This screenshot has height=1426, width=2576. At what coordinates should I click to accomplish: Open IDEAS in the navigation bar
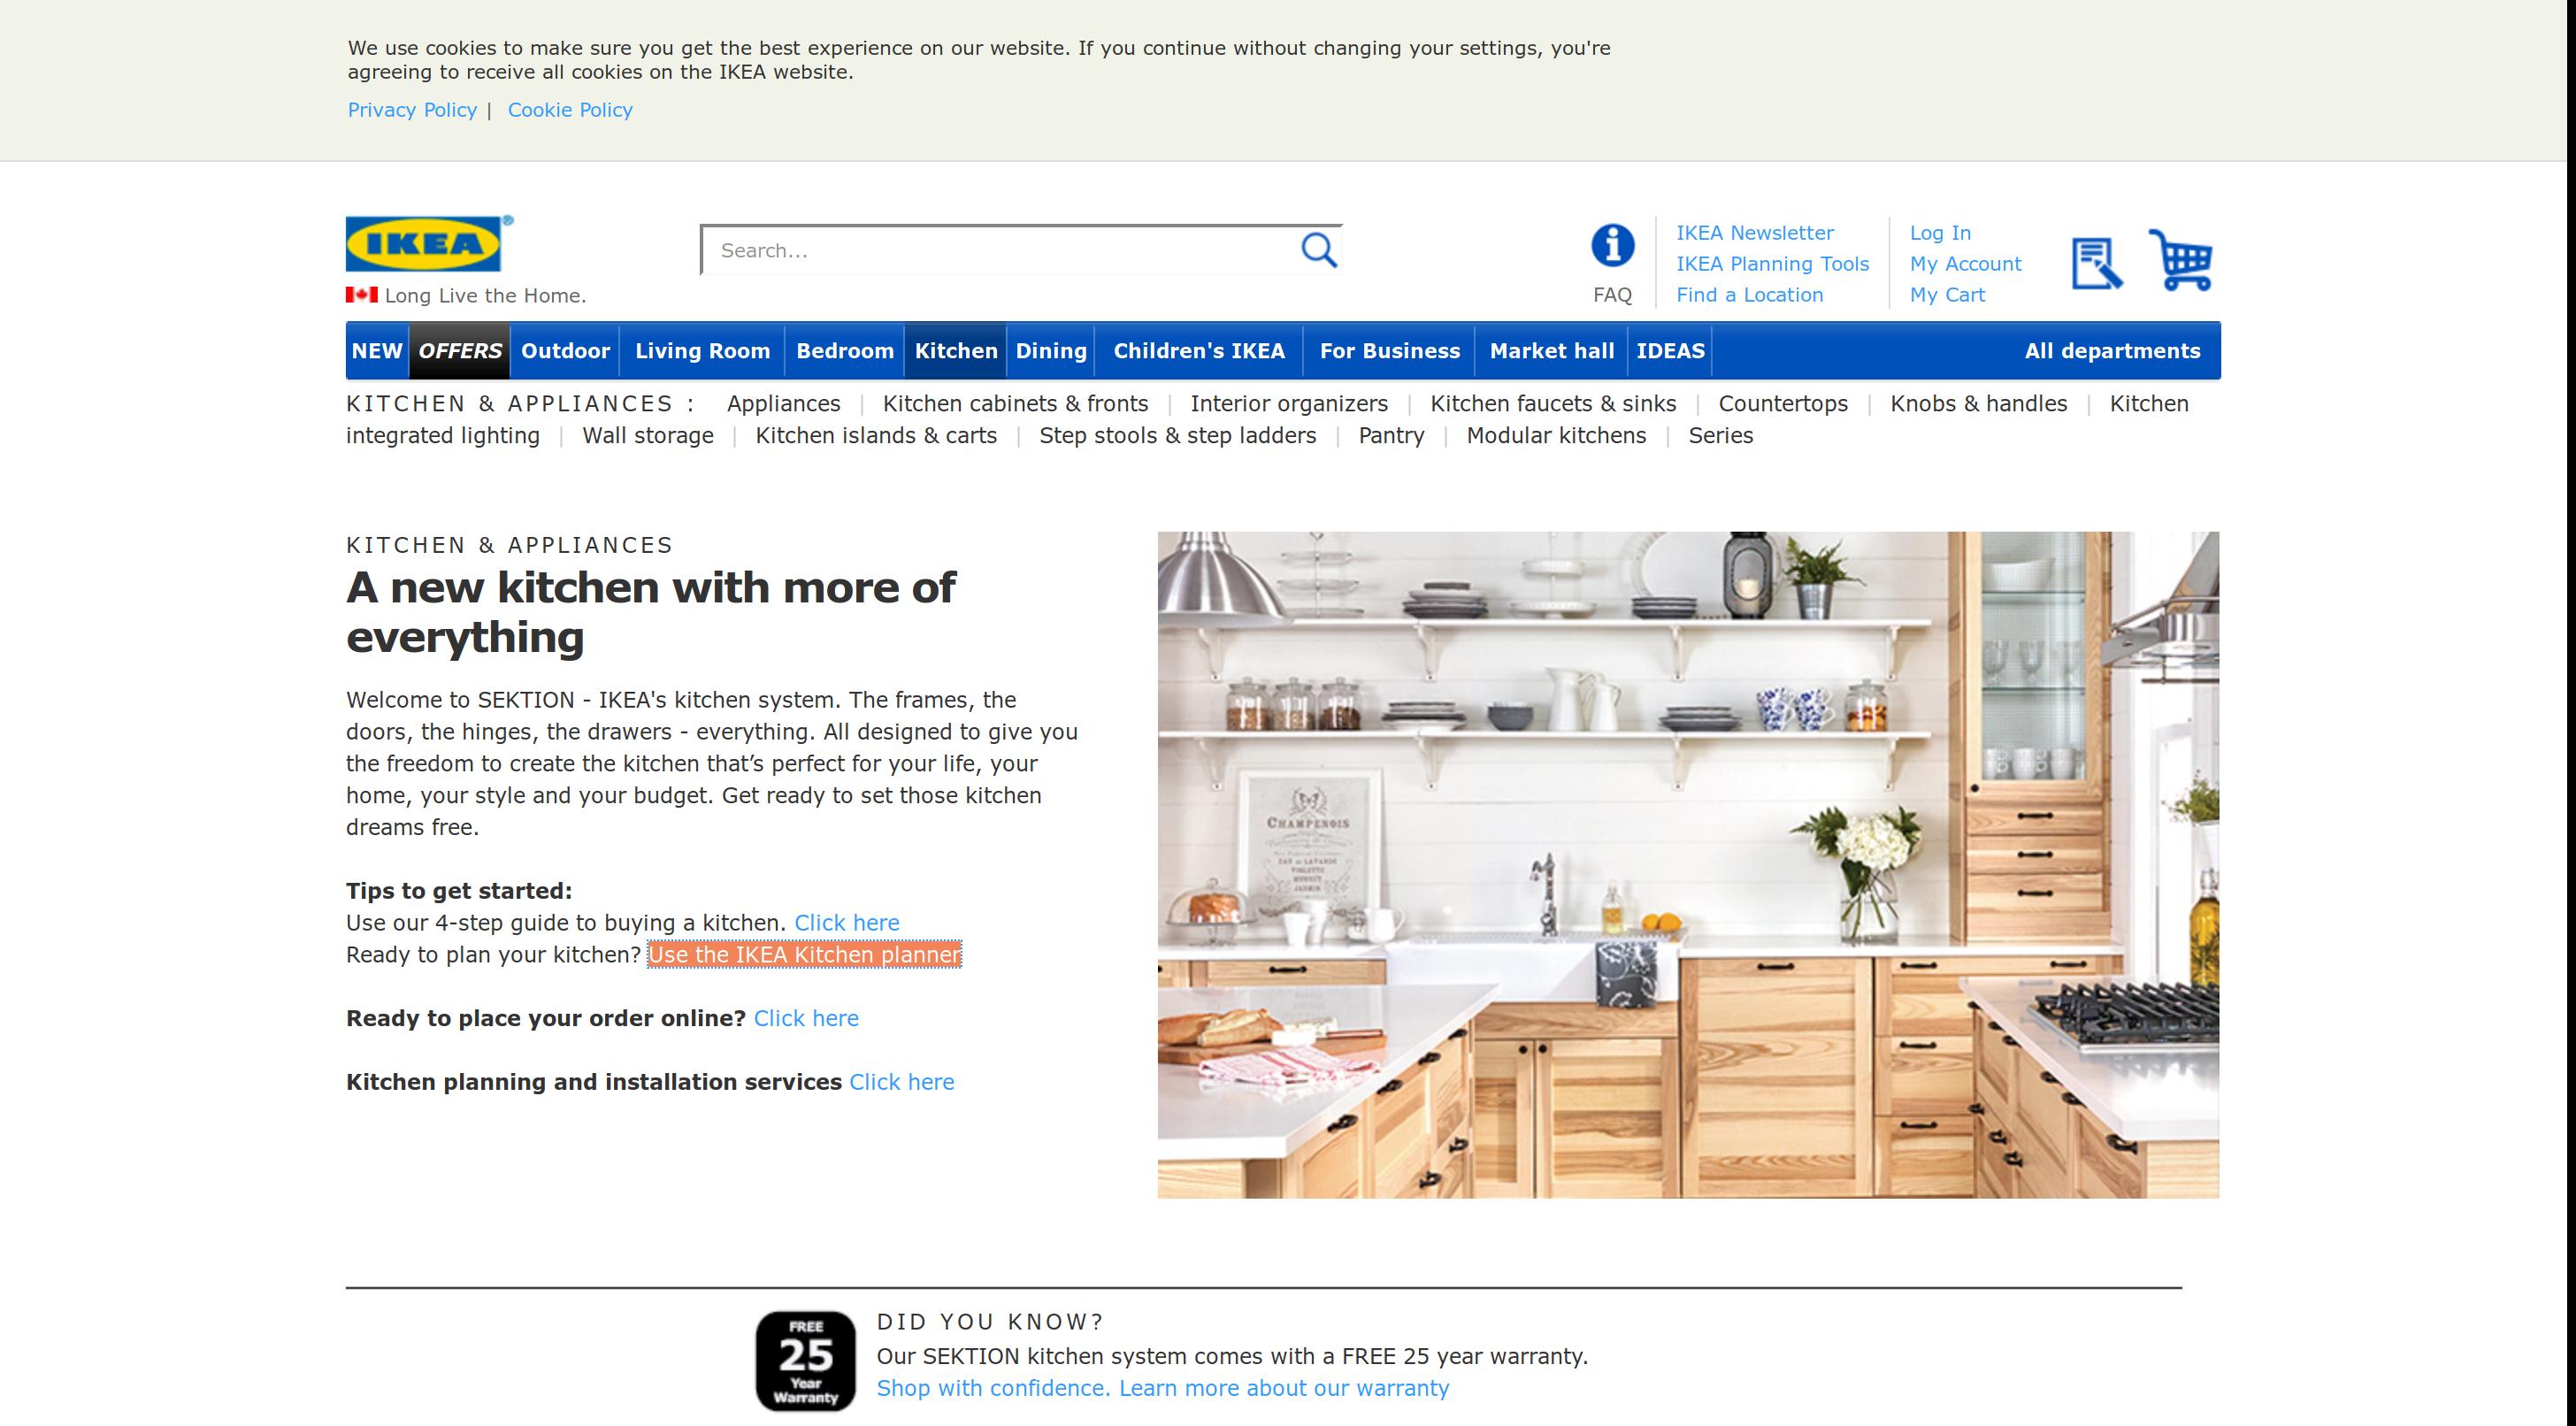[x=1670, y=351]
